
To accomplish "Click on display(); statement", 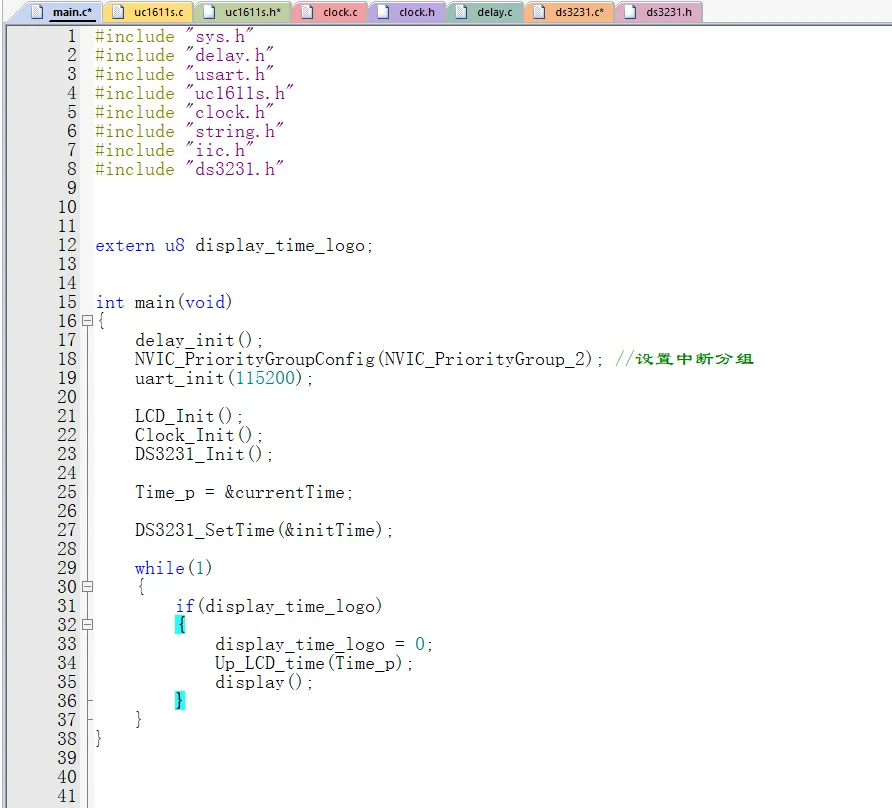I will [263, 682].
